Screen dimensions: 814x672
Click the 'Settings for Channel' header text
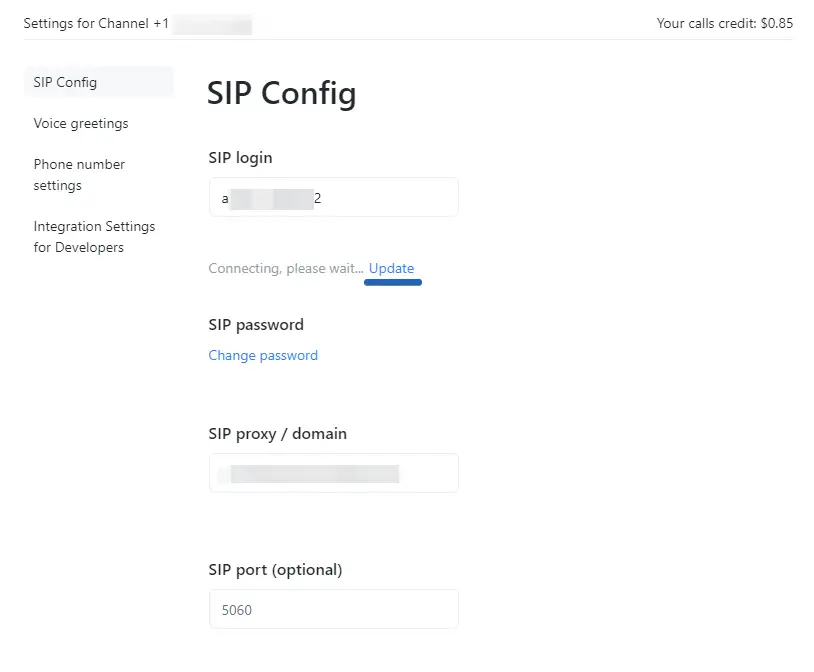pos(86,23)
